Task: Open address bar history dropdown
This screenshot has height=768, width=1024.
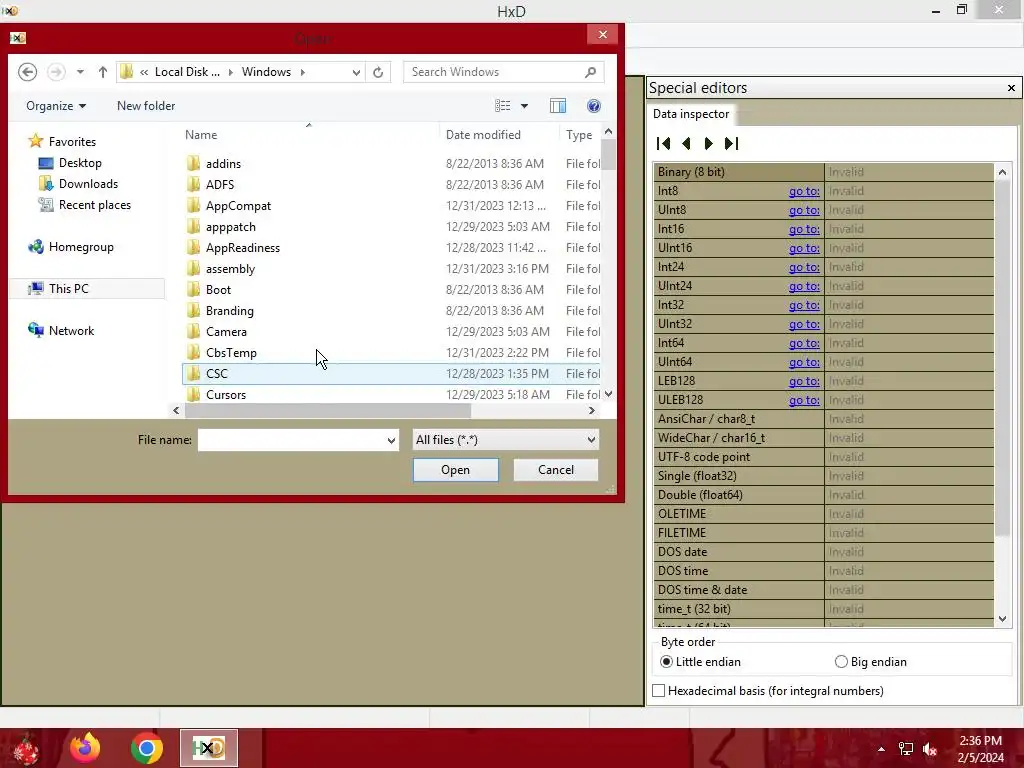Action: point(356,72)
